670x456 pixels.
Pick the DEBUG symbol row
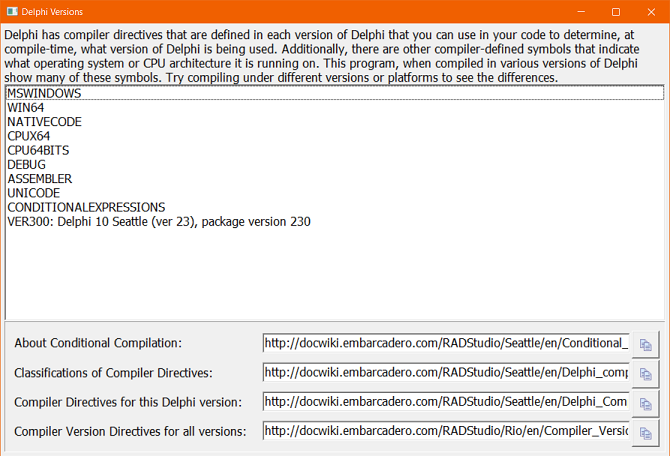(x=335, y=165)
